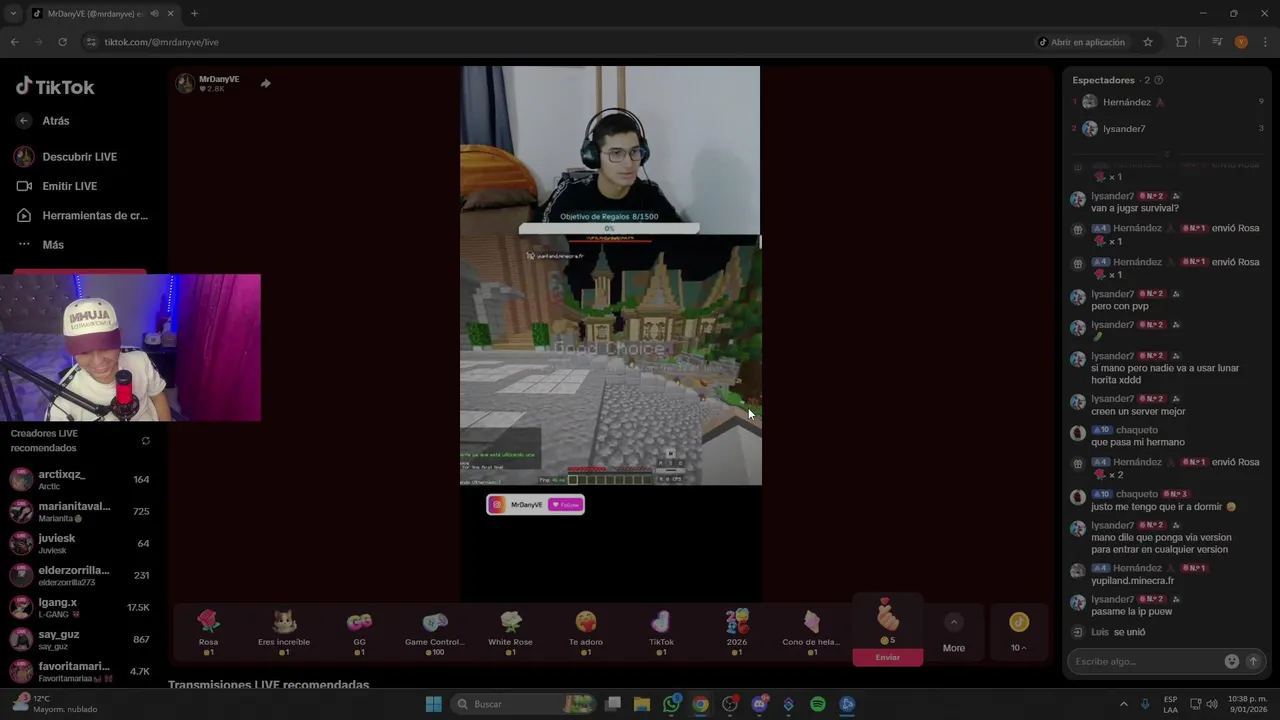Click the 'Transmisiones LIVE recomendadas' heading
This screenshot has height=720, width=1280.
[x=268, y=685]
